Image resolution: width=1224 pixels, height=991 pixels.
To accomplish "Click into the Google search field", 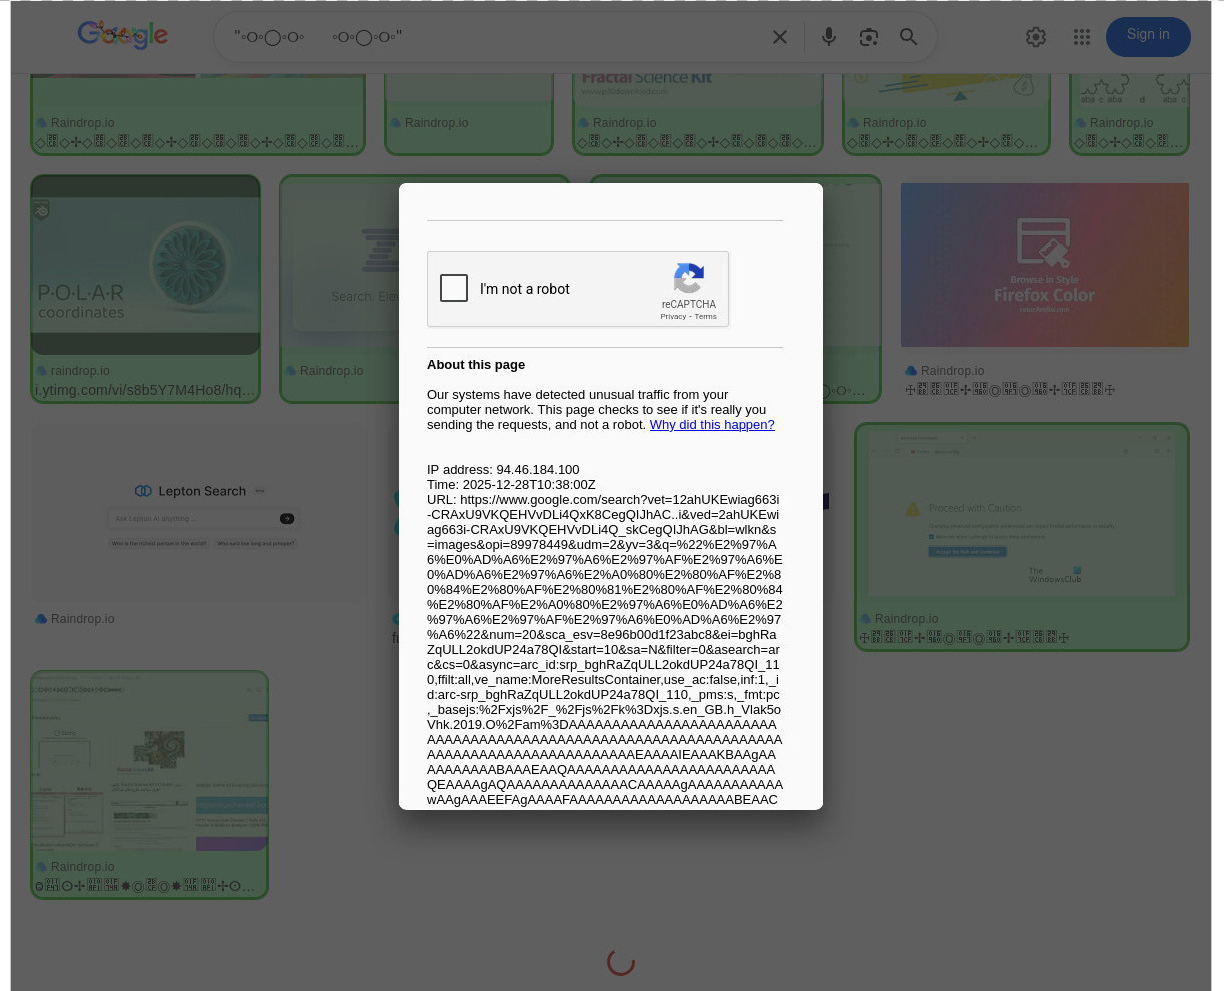I will click(x=500, y=37).
